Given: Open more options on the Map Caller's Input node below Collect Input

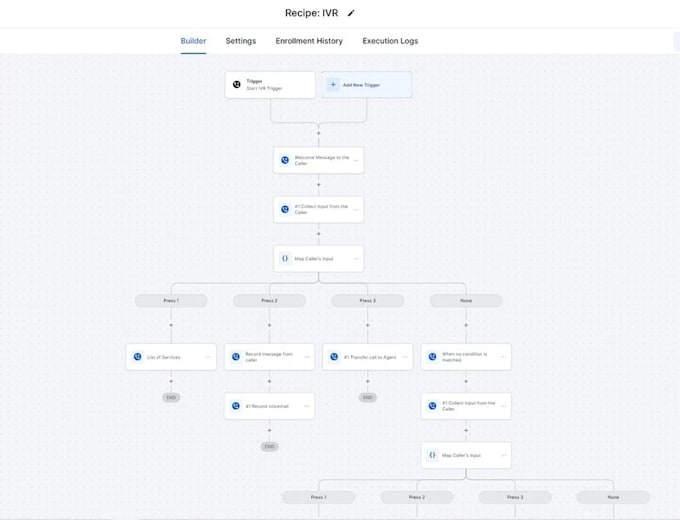Looking at the screenshot, I should pyautogui.click(x=356, y=258).
